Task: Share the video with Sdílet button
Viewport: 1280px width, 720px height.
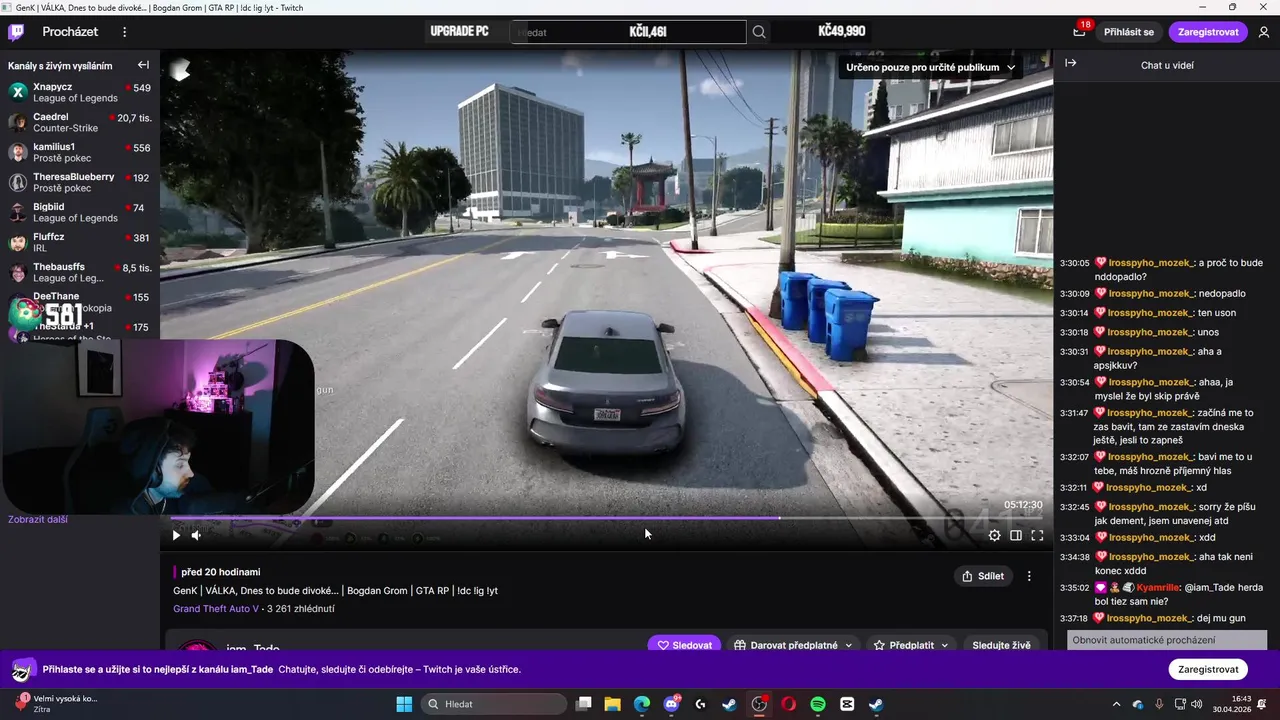Action: point(983,576)
